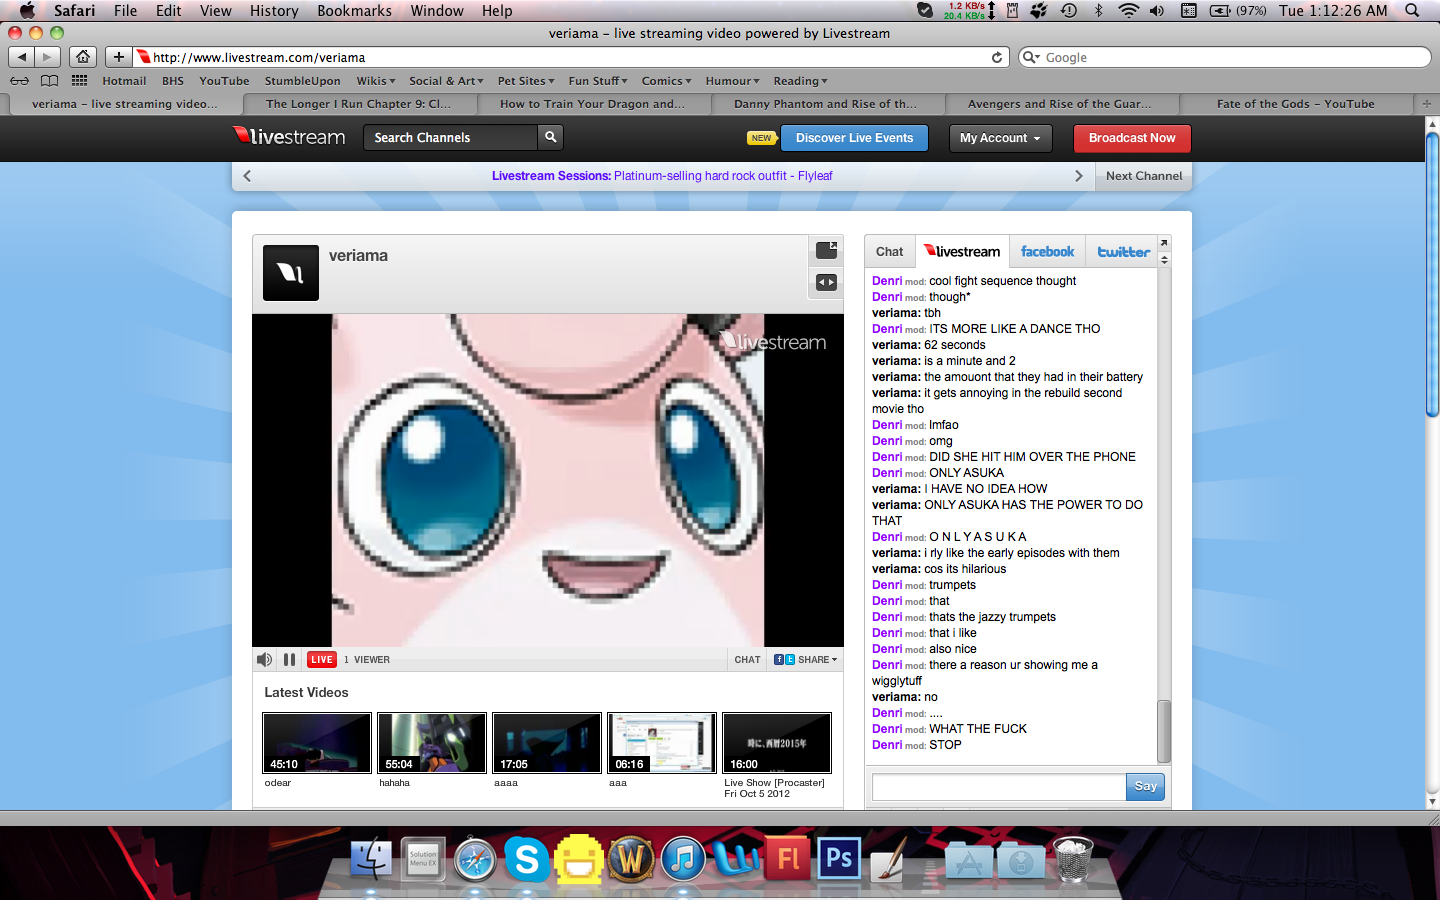1440x900 pixels.
Task: Select the livestream chat tab
Action: click(x=962, y=252)
